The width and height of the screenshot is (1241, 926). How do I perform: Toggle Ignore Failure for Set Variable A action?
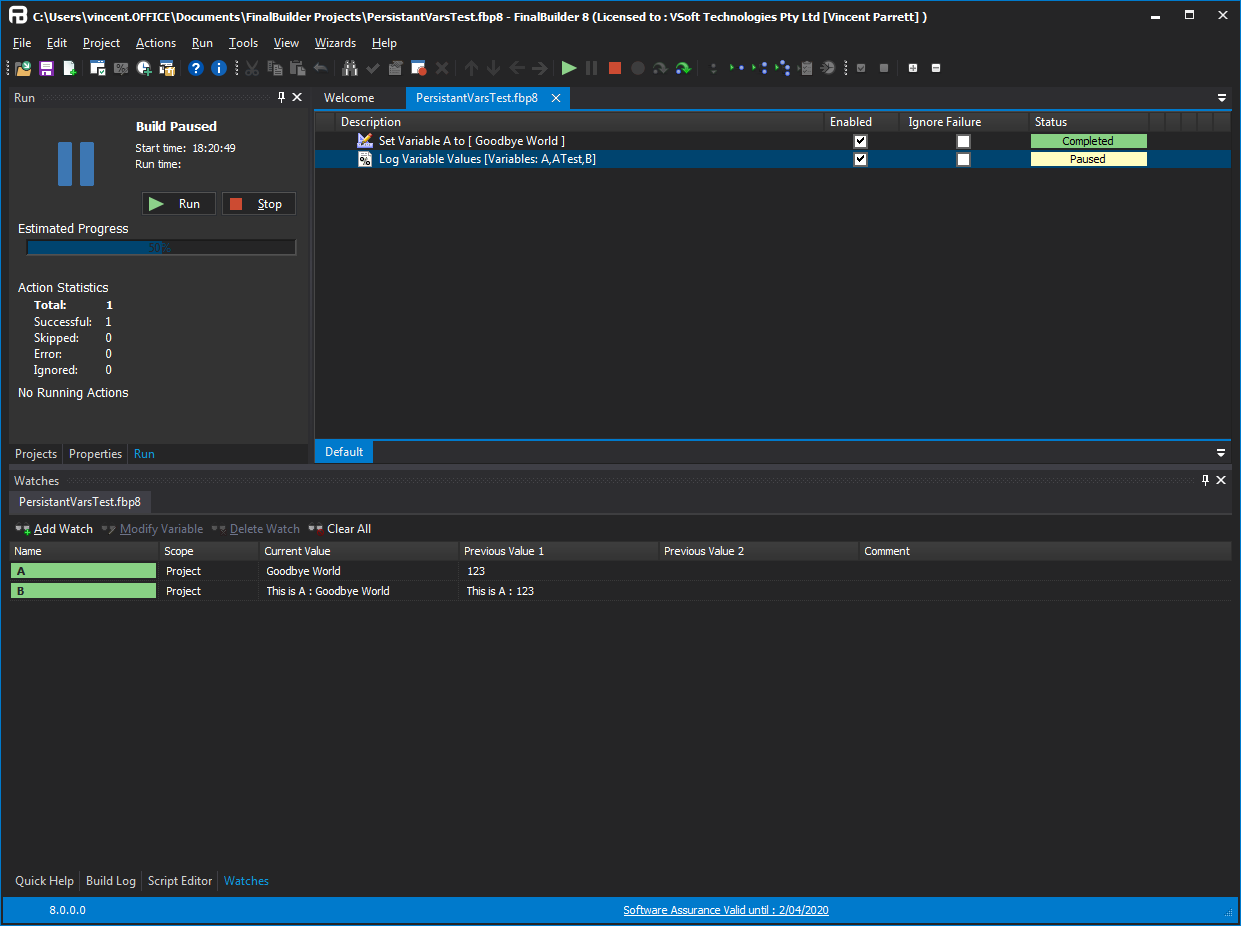(963, 141)
